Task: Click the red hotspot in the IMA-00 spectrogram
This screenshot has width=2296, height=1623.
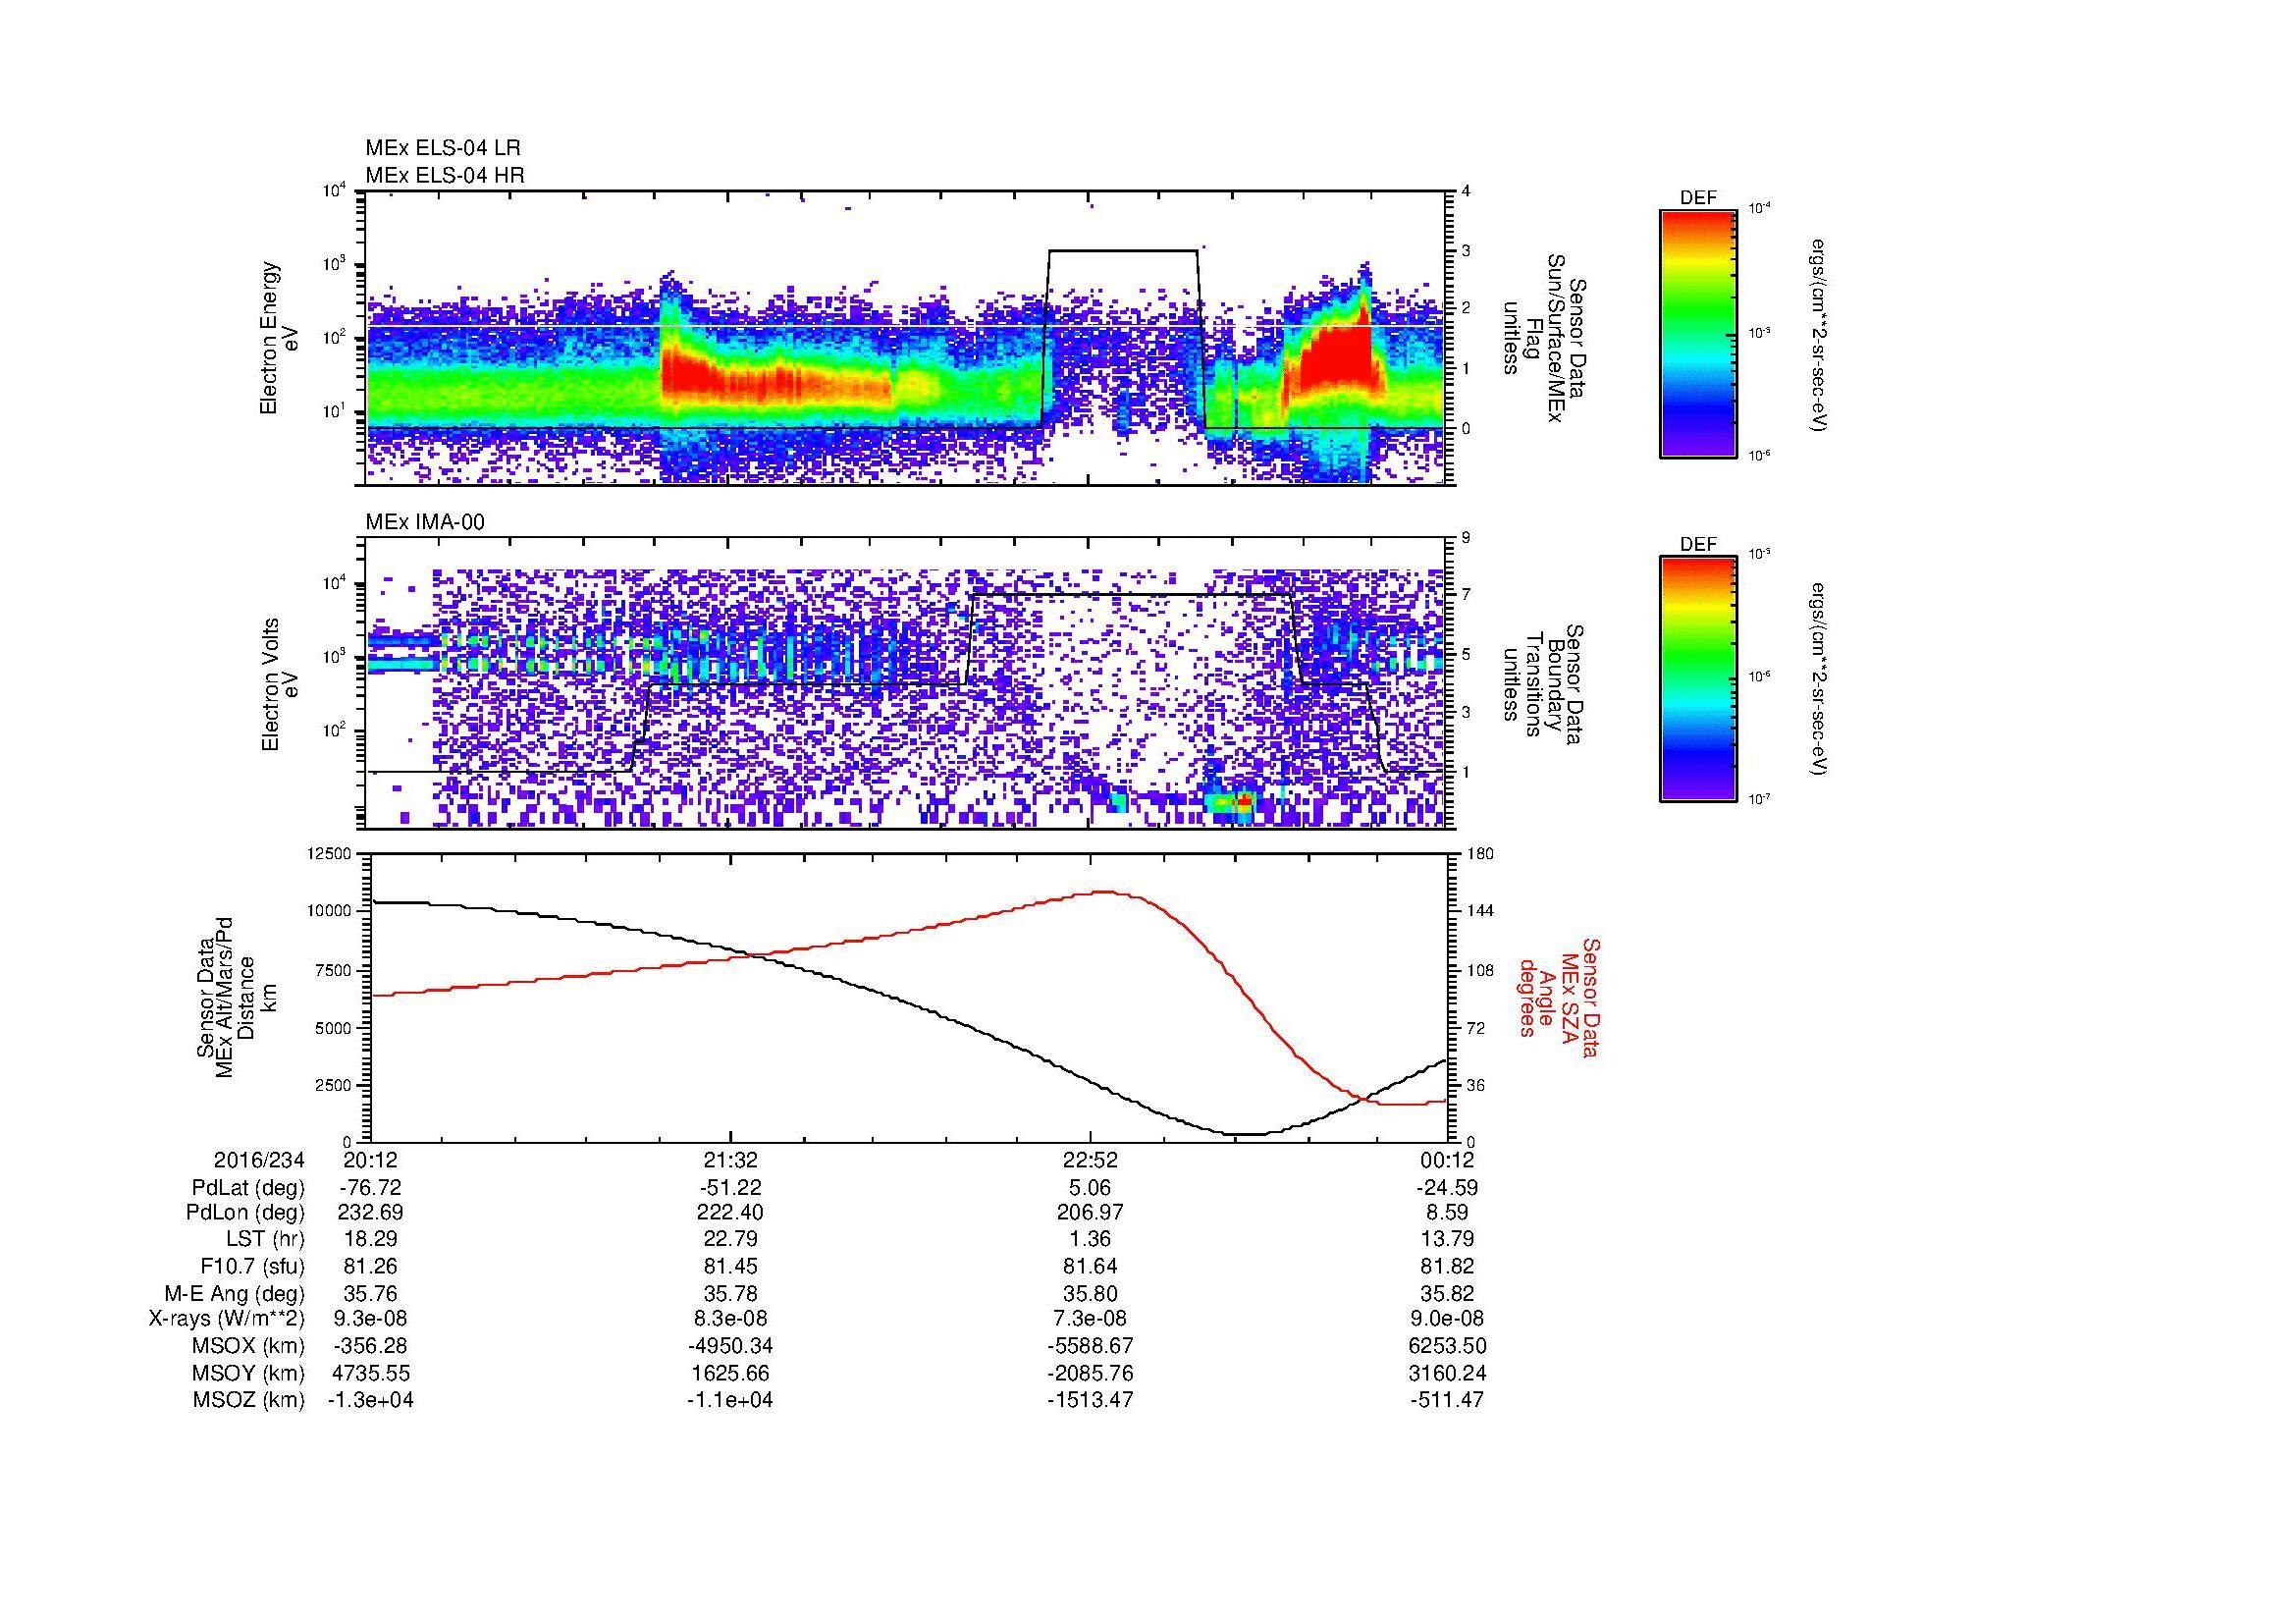Action: click(1245, 801)
